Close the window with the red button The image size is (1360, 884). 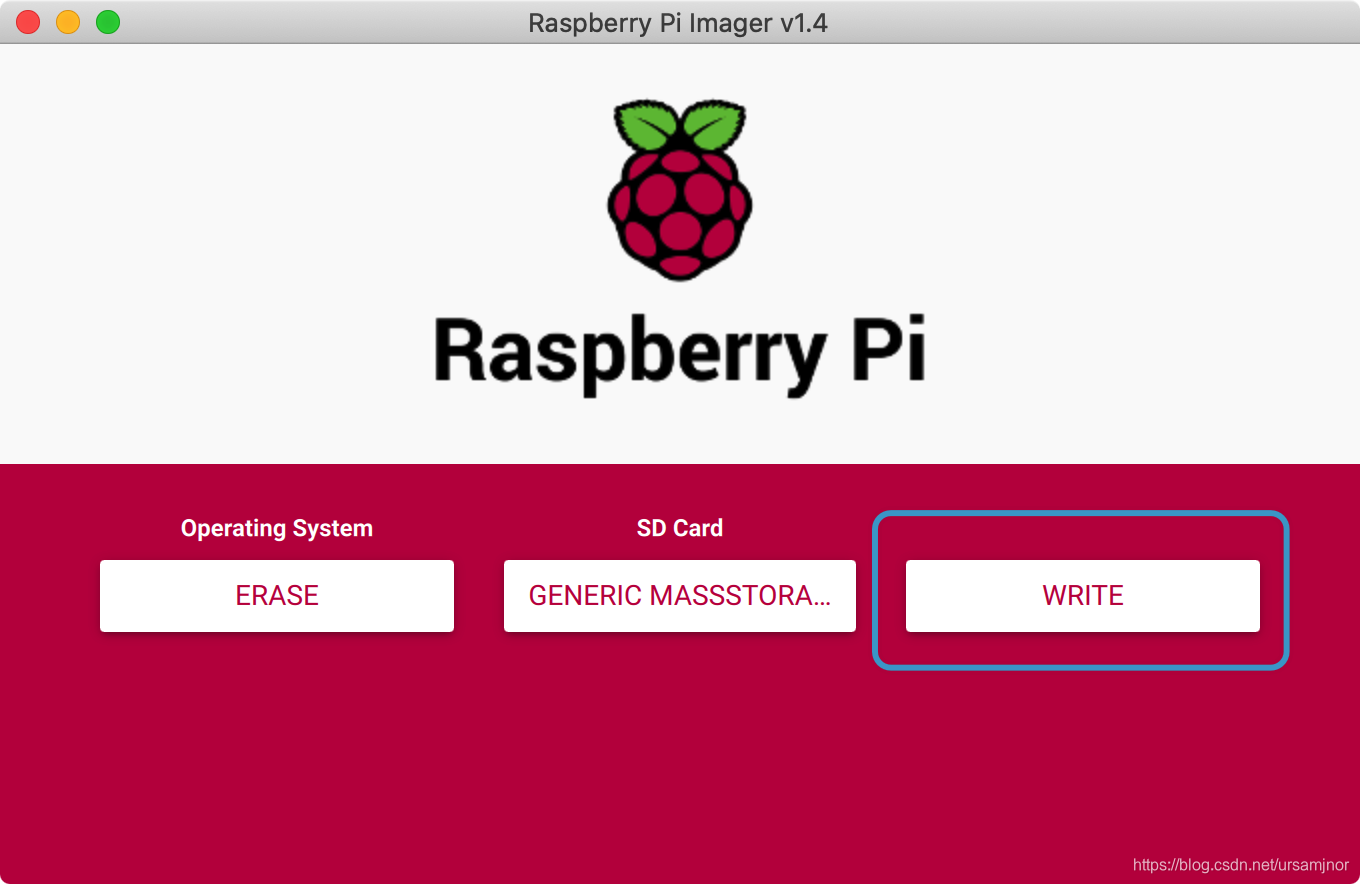tap(28, 22)
